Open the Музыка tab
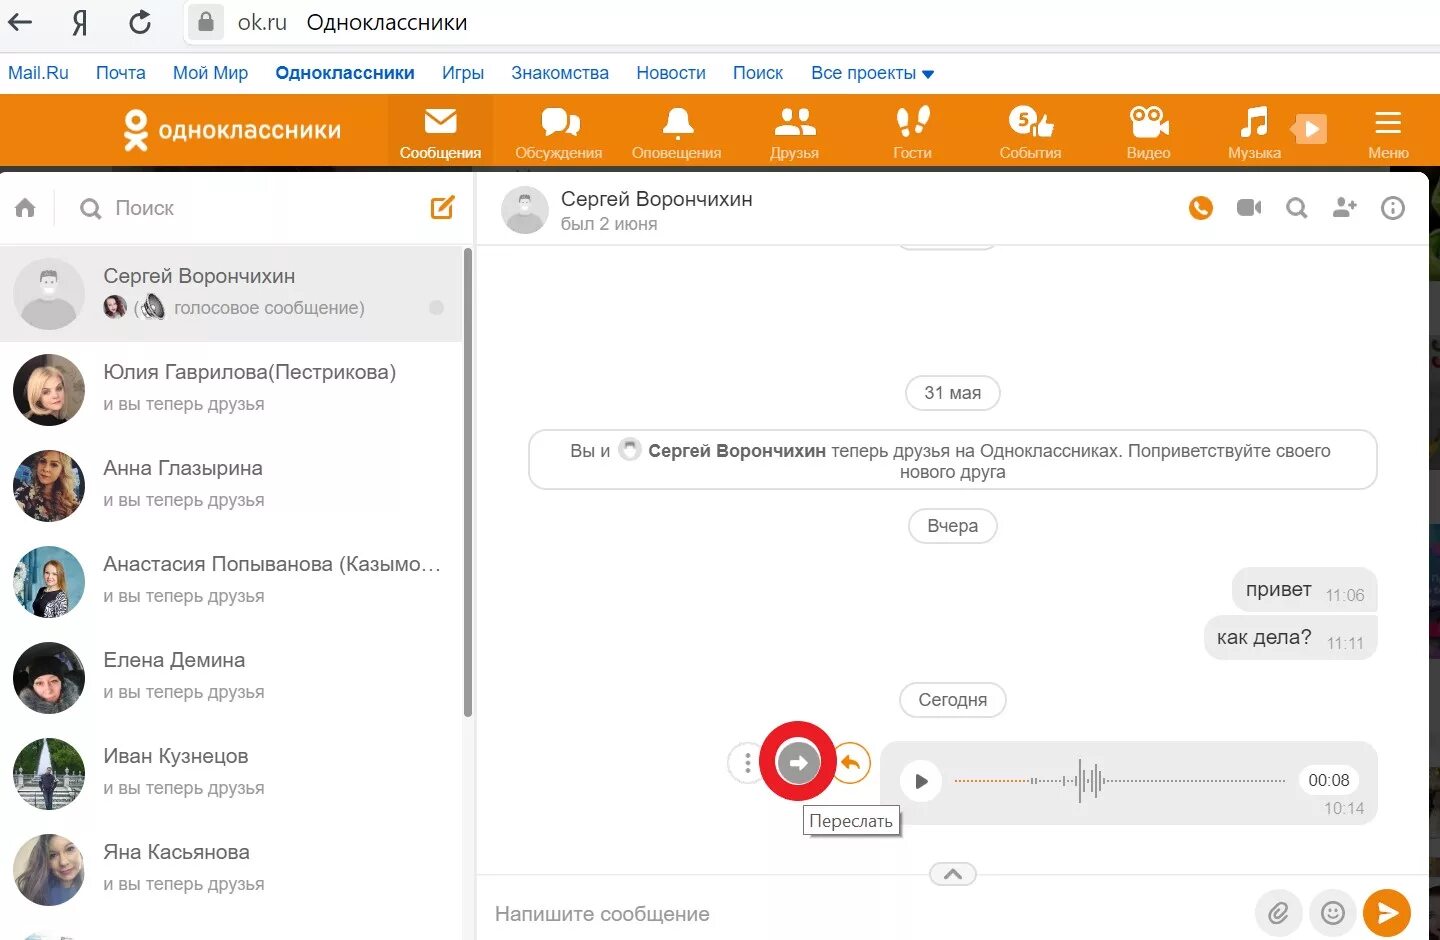The height and width of the screenshot is (940, 1440). (1254, 131)
